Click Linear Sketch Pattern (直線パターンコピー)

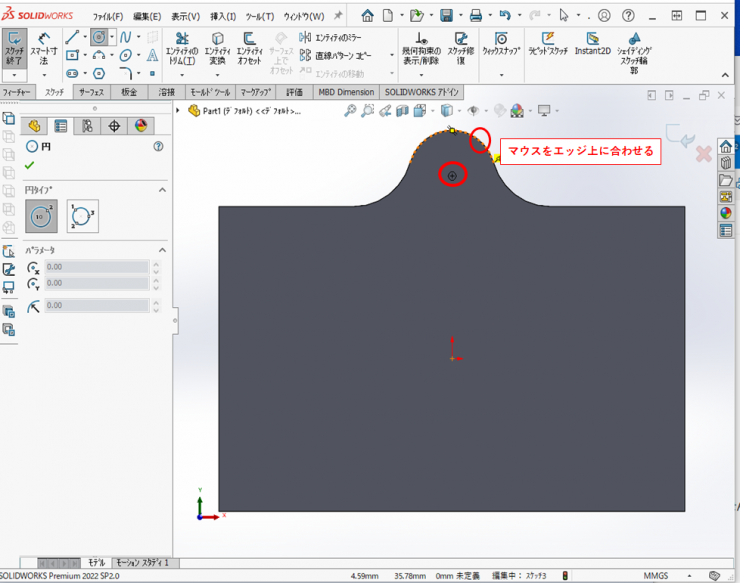(336, 56)
